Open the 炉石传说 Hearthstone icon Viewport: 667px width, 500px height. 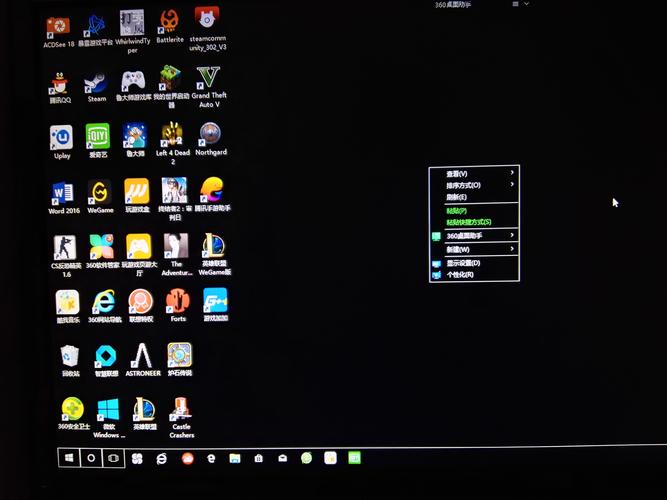(x=180, y=360)
